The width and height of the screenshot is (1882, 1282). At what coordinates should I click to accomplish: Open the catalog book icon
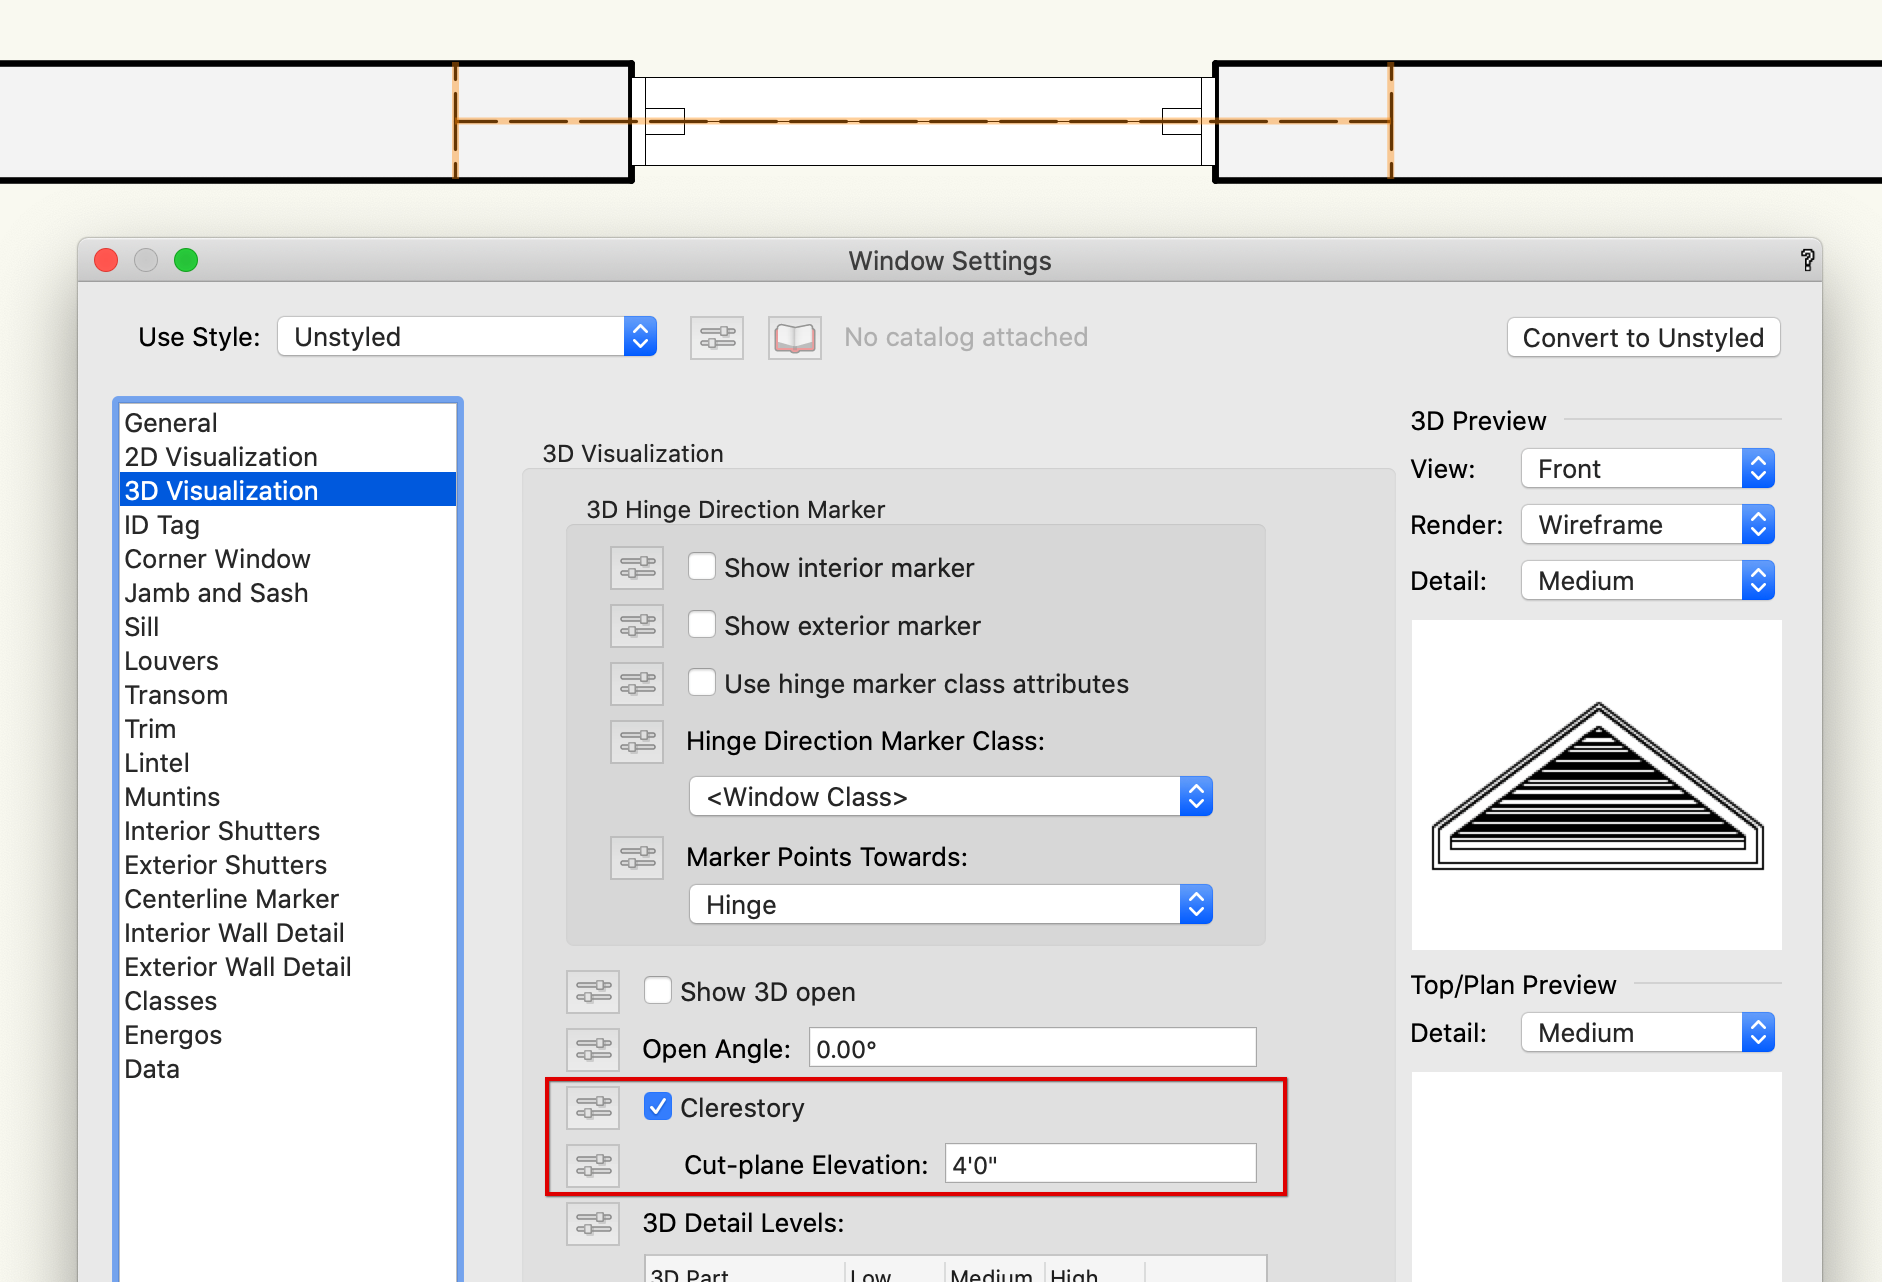[x=794, y=337]
